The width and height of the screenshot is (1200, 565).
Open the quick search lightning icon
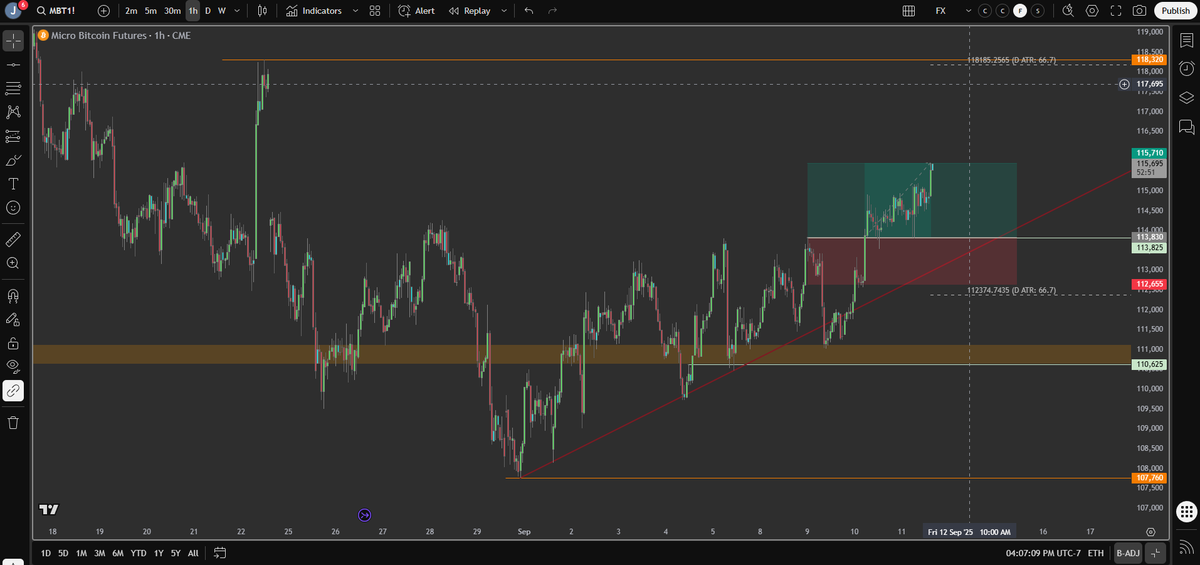1067,10
